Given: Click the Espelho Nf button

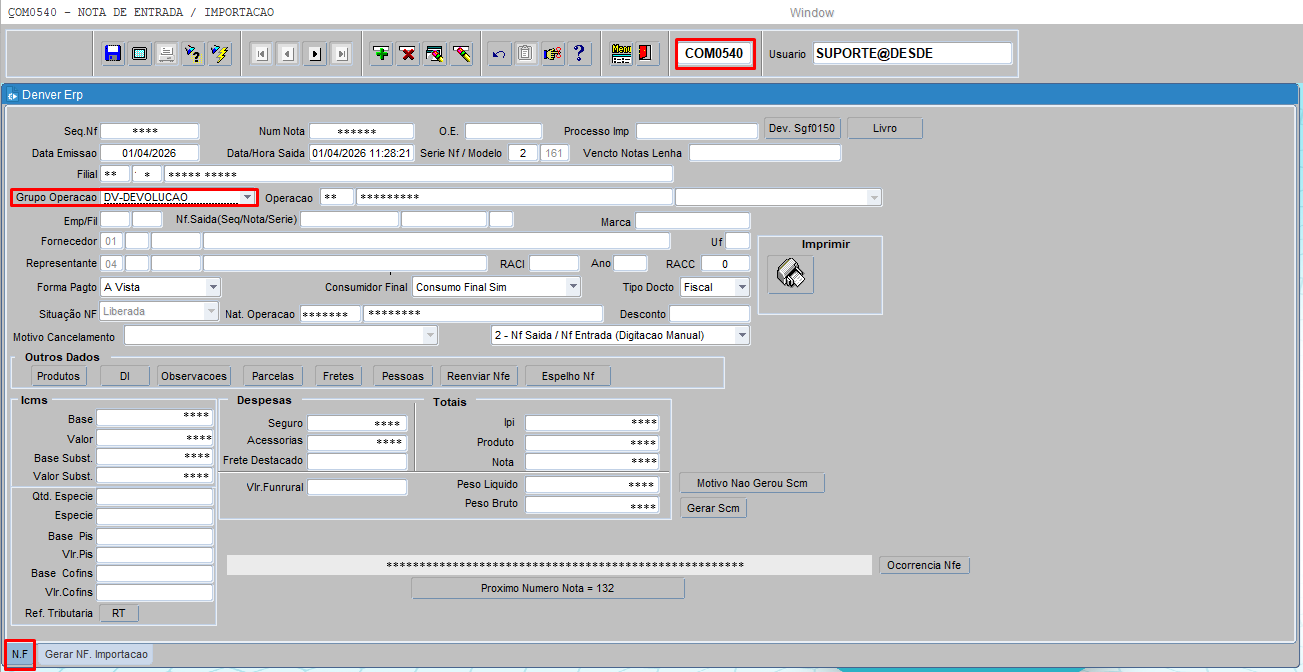Looking at the screenshot, I should (x=568, y=376).
